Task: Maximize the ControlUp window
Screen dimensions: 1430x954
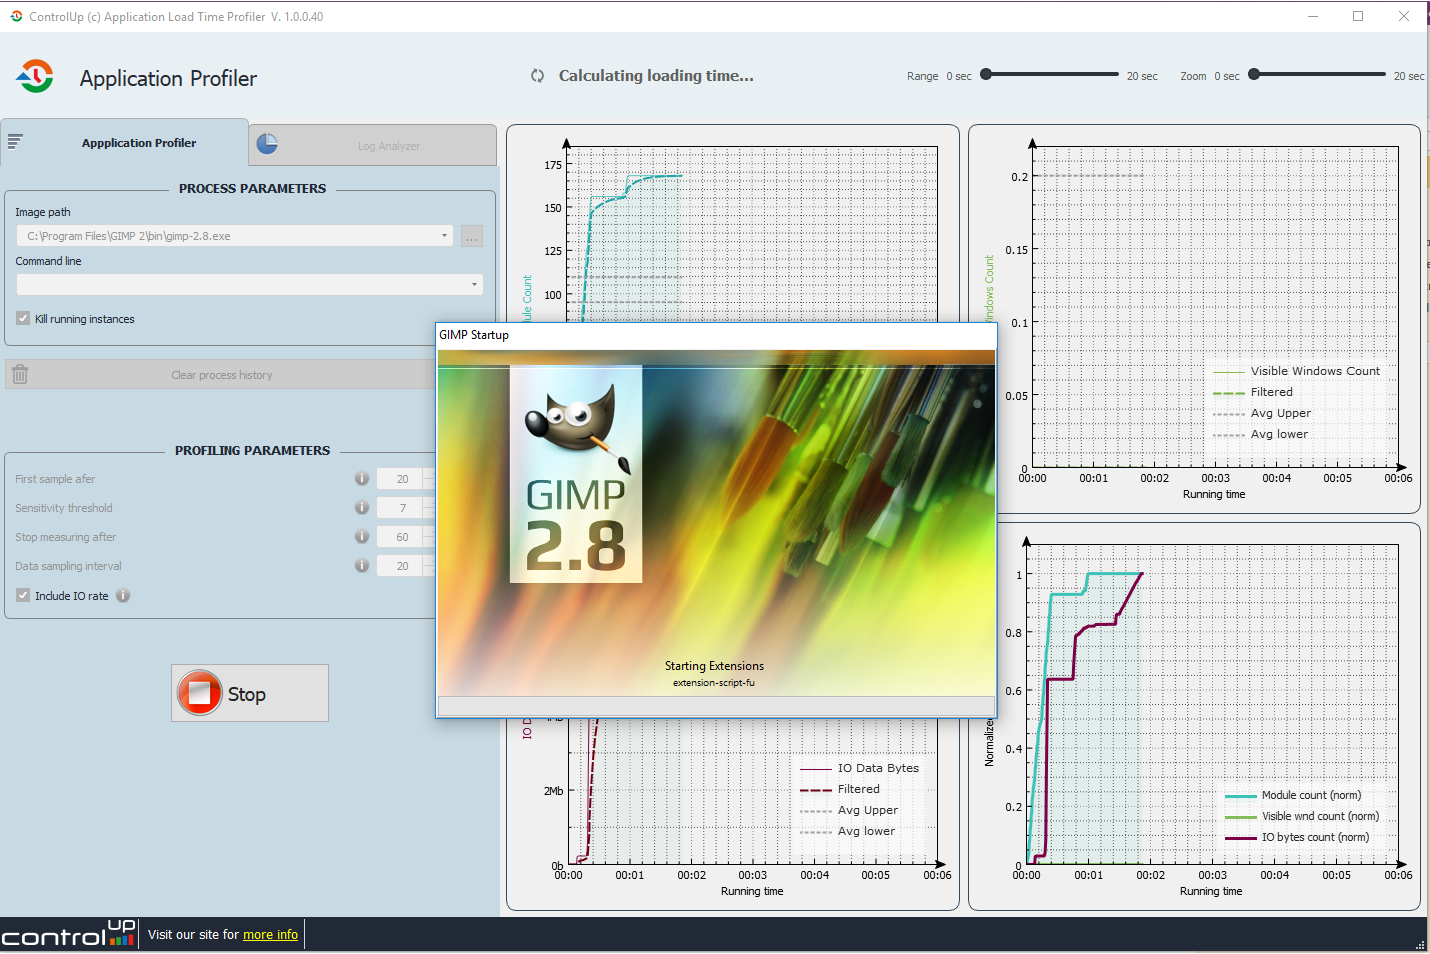Action: coord(1358,16)
